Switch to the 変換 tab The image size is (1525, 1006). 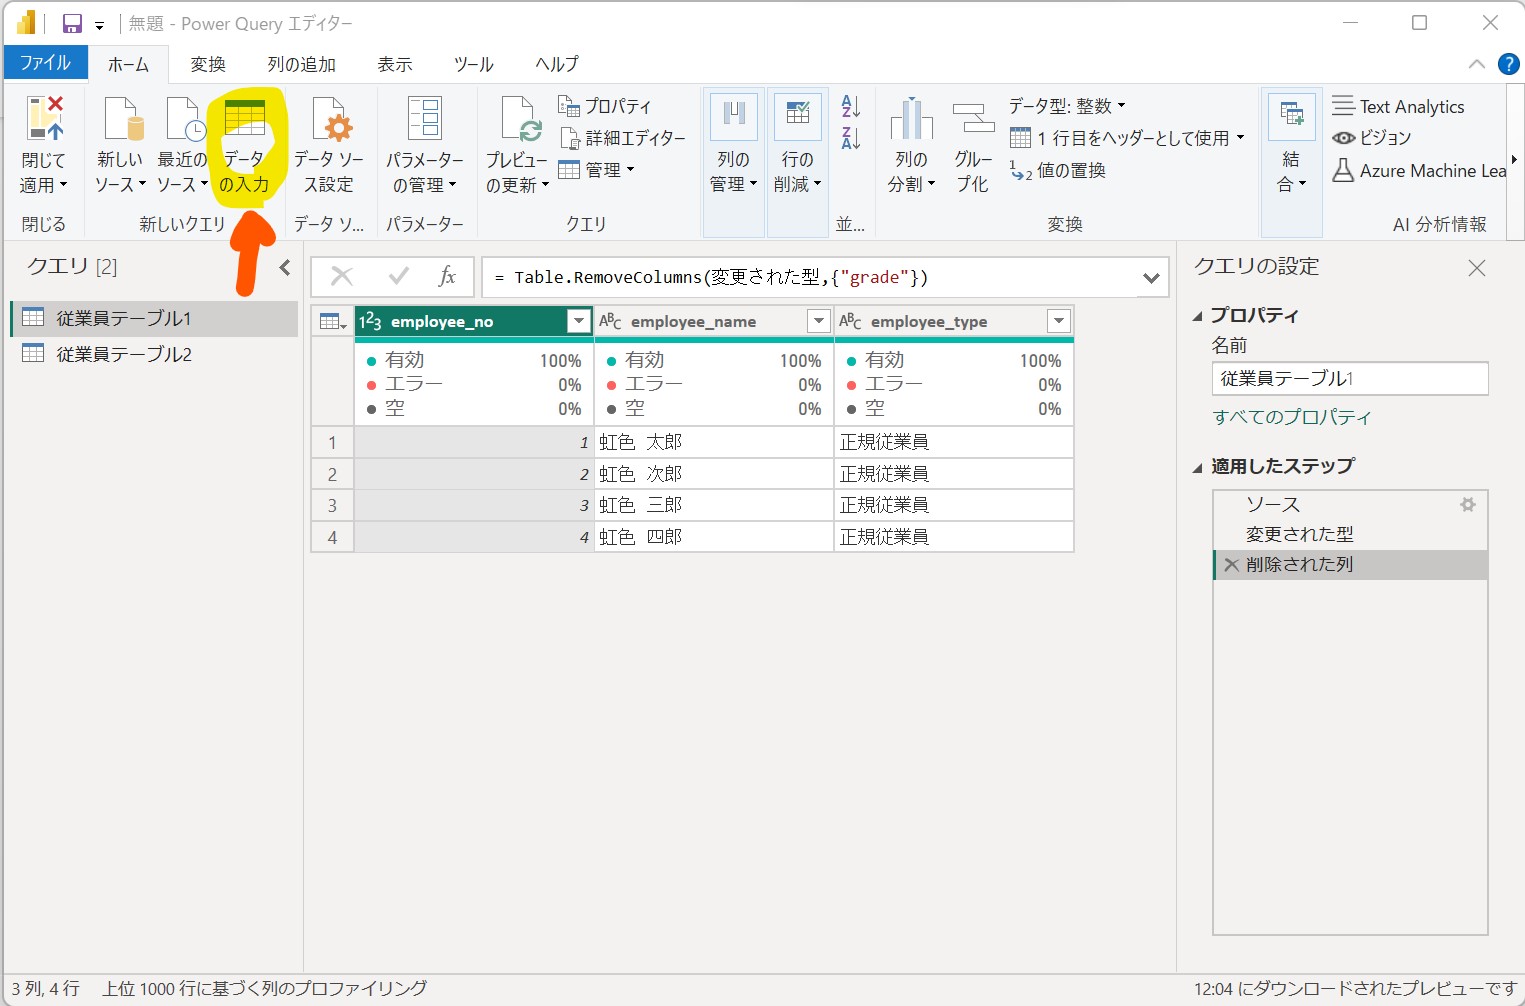[208, 64]
